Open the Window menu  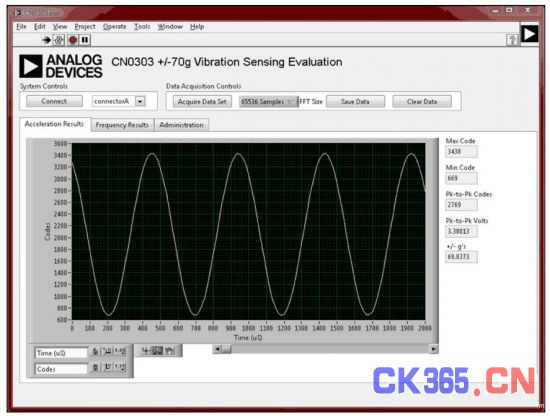(x=170, y=27)
